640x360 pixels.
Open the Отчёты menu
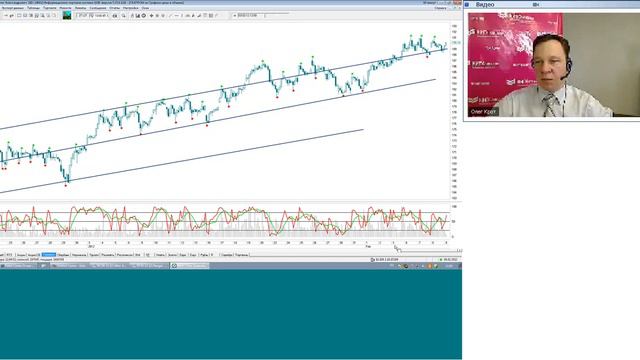115,8
